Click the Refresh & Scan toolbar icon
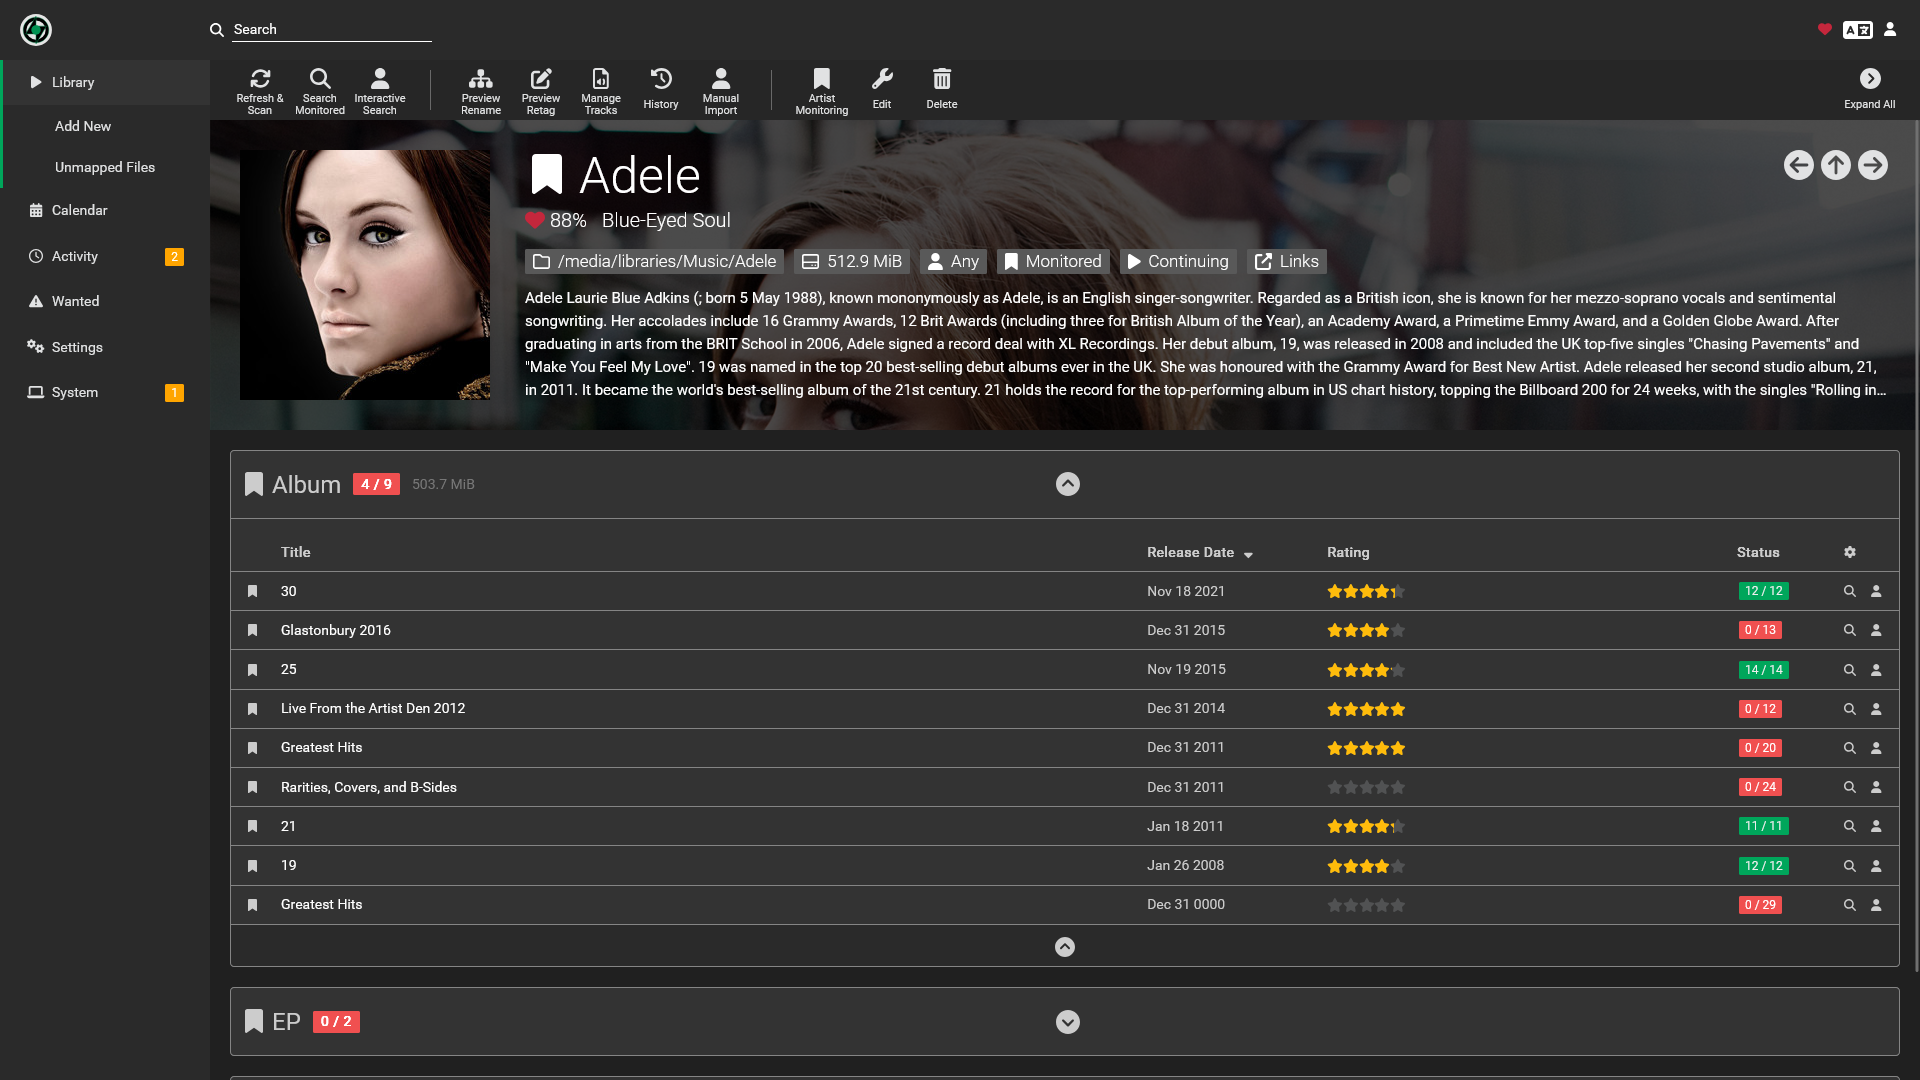 tap(260, 90)
